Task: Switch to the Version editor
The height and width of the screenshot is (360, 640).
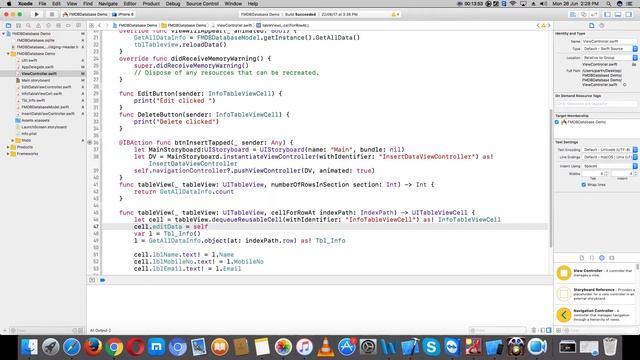Action: [594, 14]
